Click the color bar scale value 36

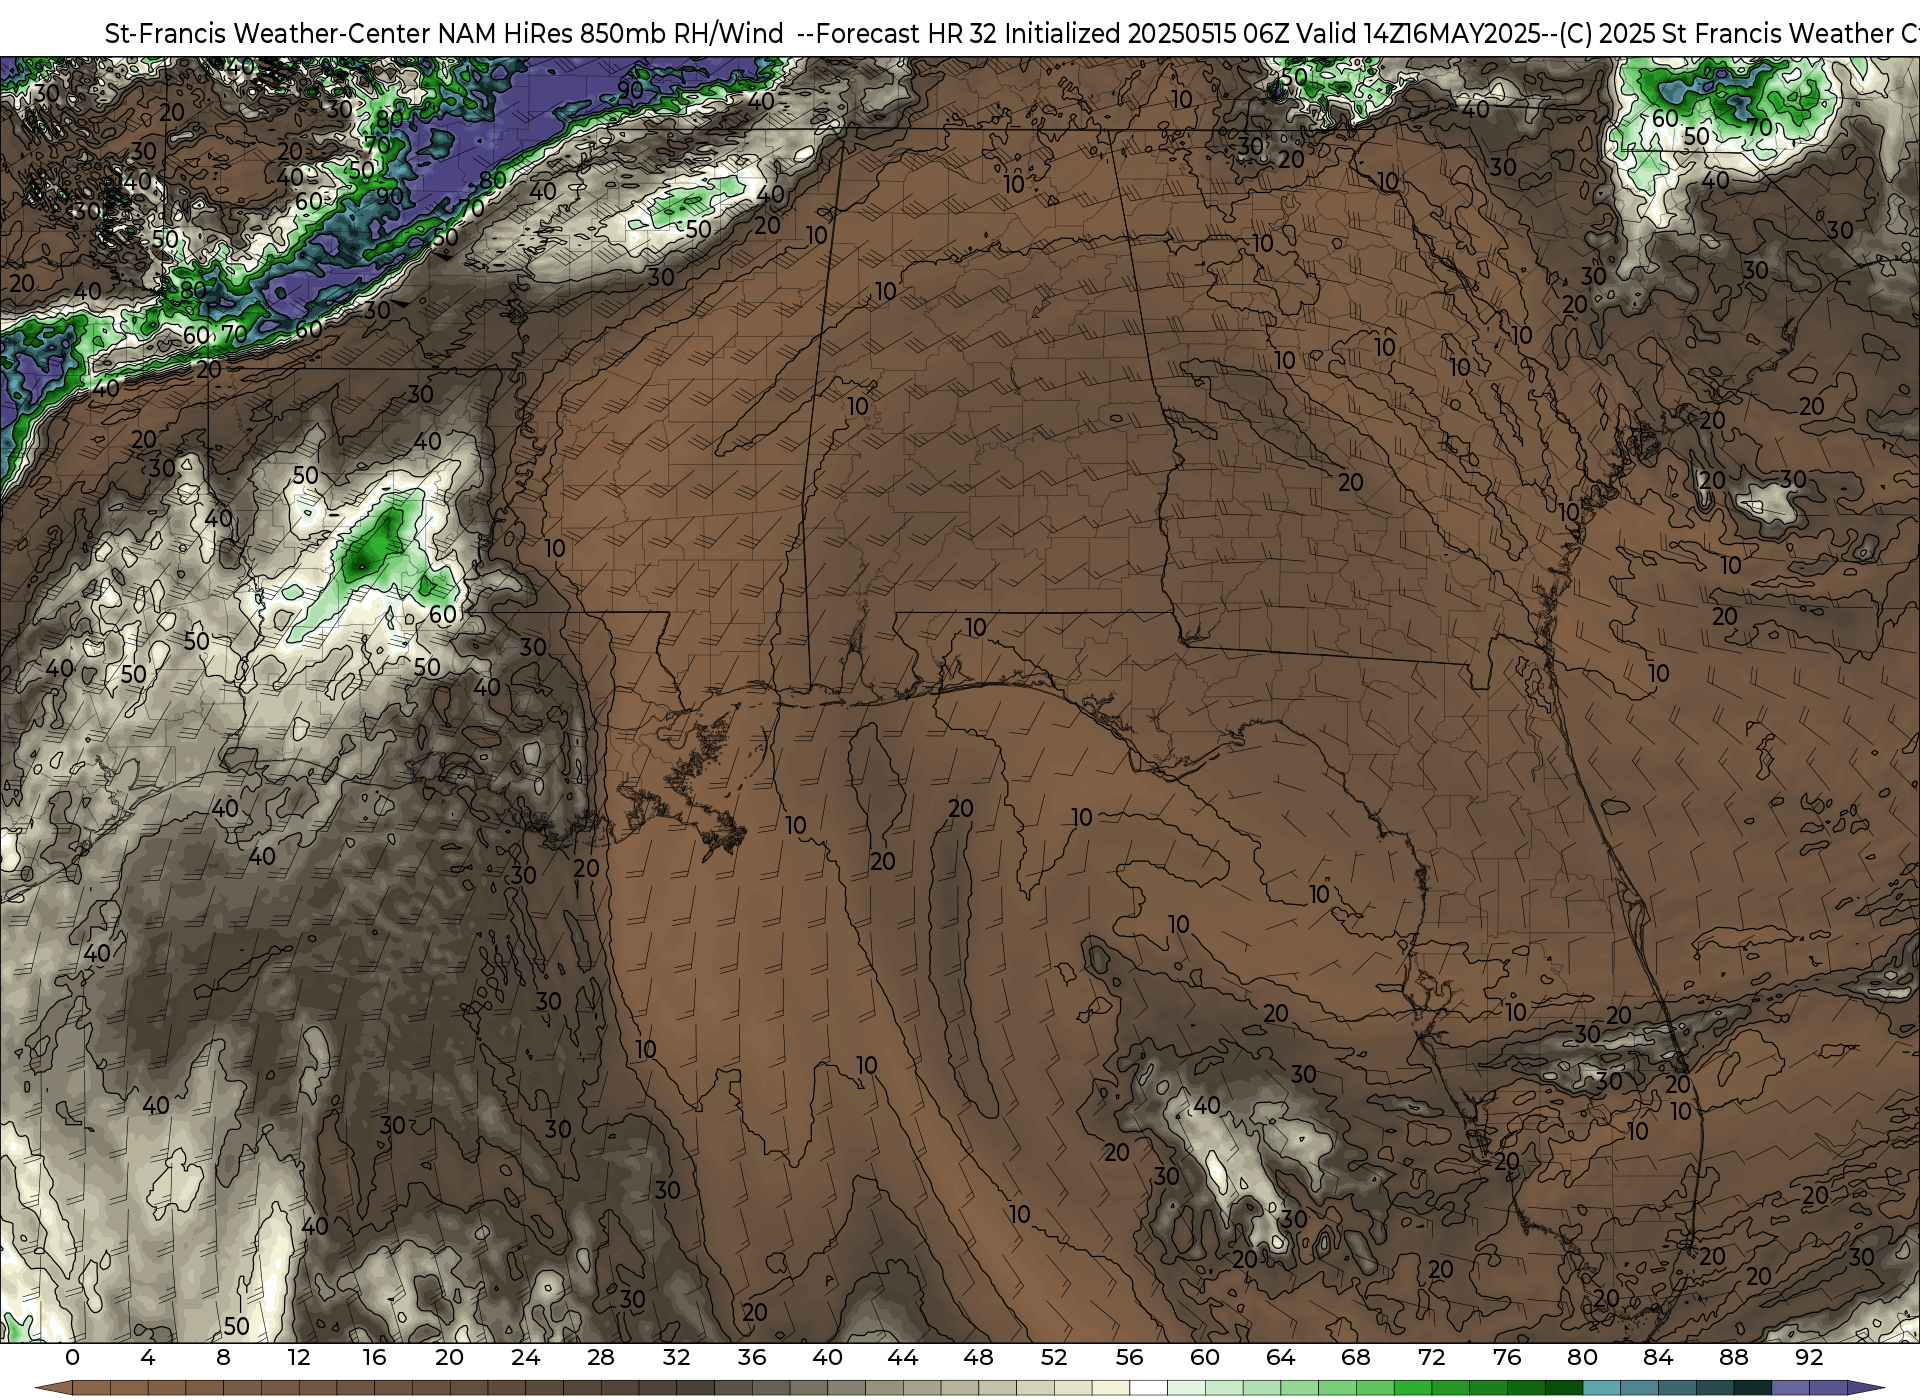pos(752,1357)
